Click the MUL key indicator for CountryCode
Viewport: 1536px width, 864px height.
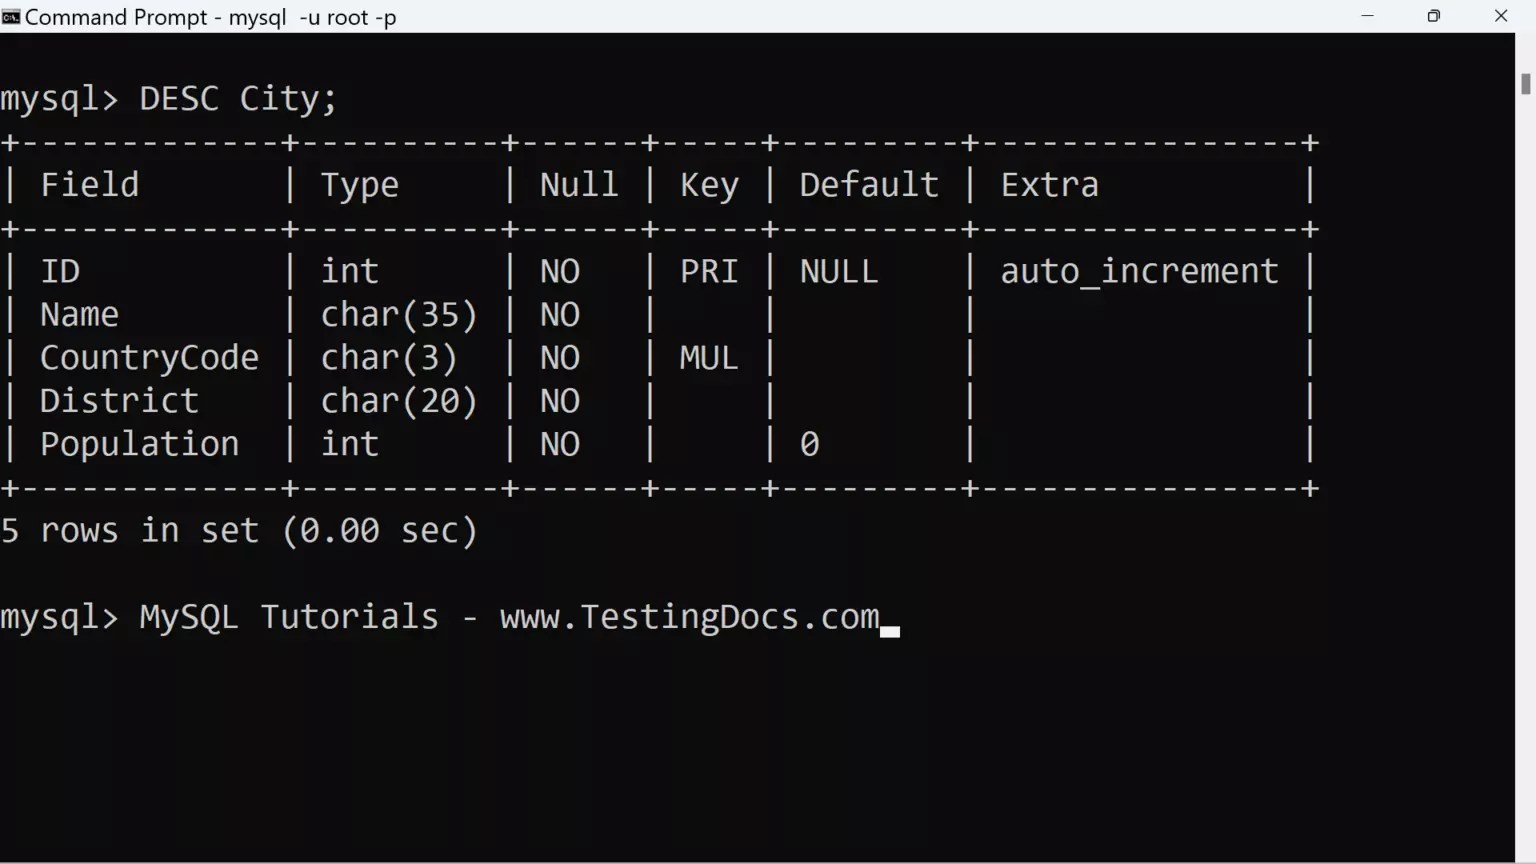(x=708, y=357)
